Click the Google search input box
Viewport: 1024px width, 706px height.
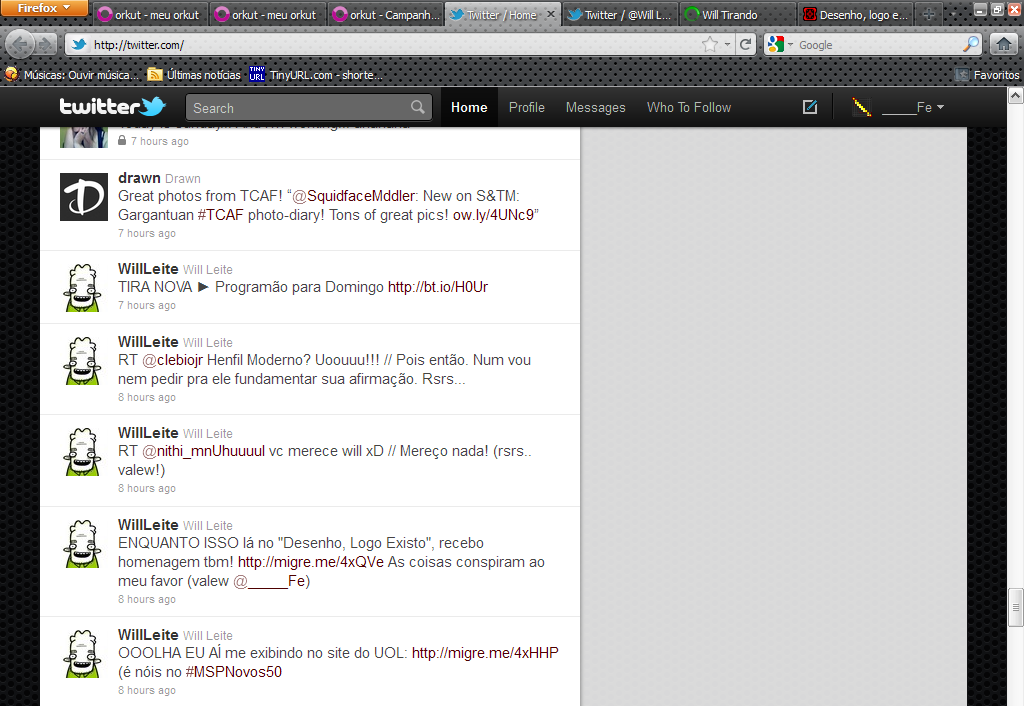[878, 44]
